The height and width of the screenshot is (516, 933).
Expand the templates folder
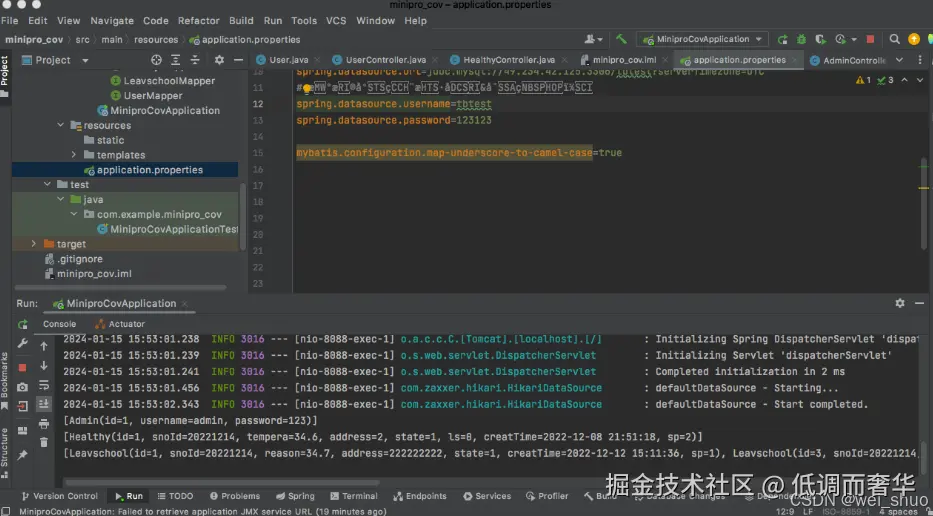(x=74, y=155)
